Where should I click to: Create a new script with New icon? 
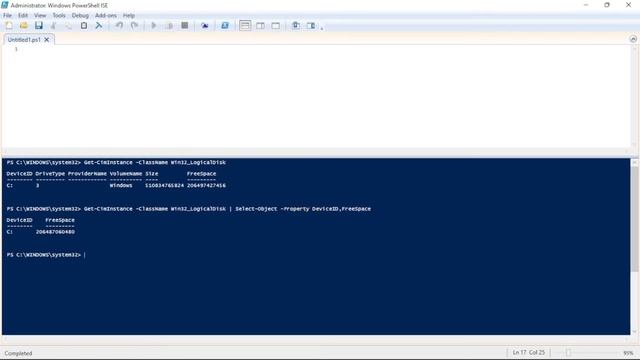(x=9, y=26)
